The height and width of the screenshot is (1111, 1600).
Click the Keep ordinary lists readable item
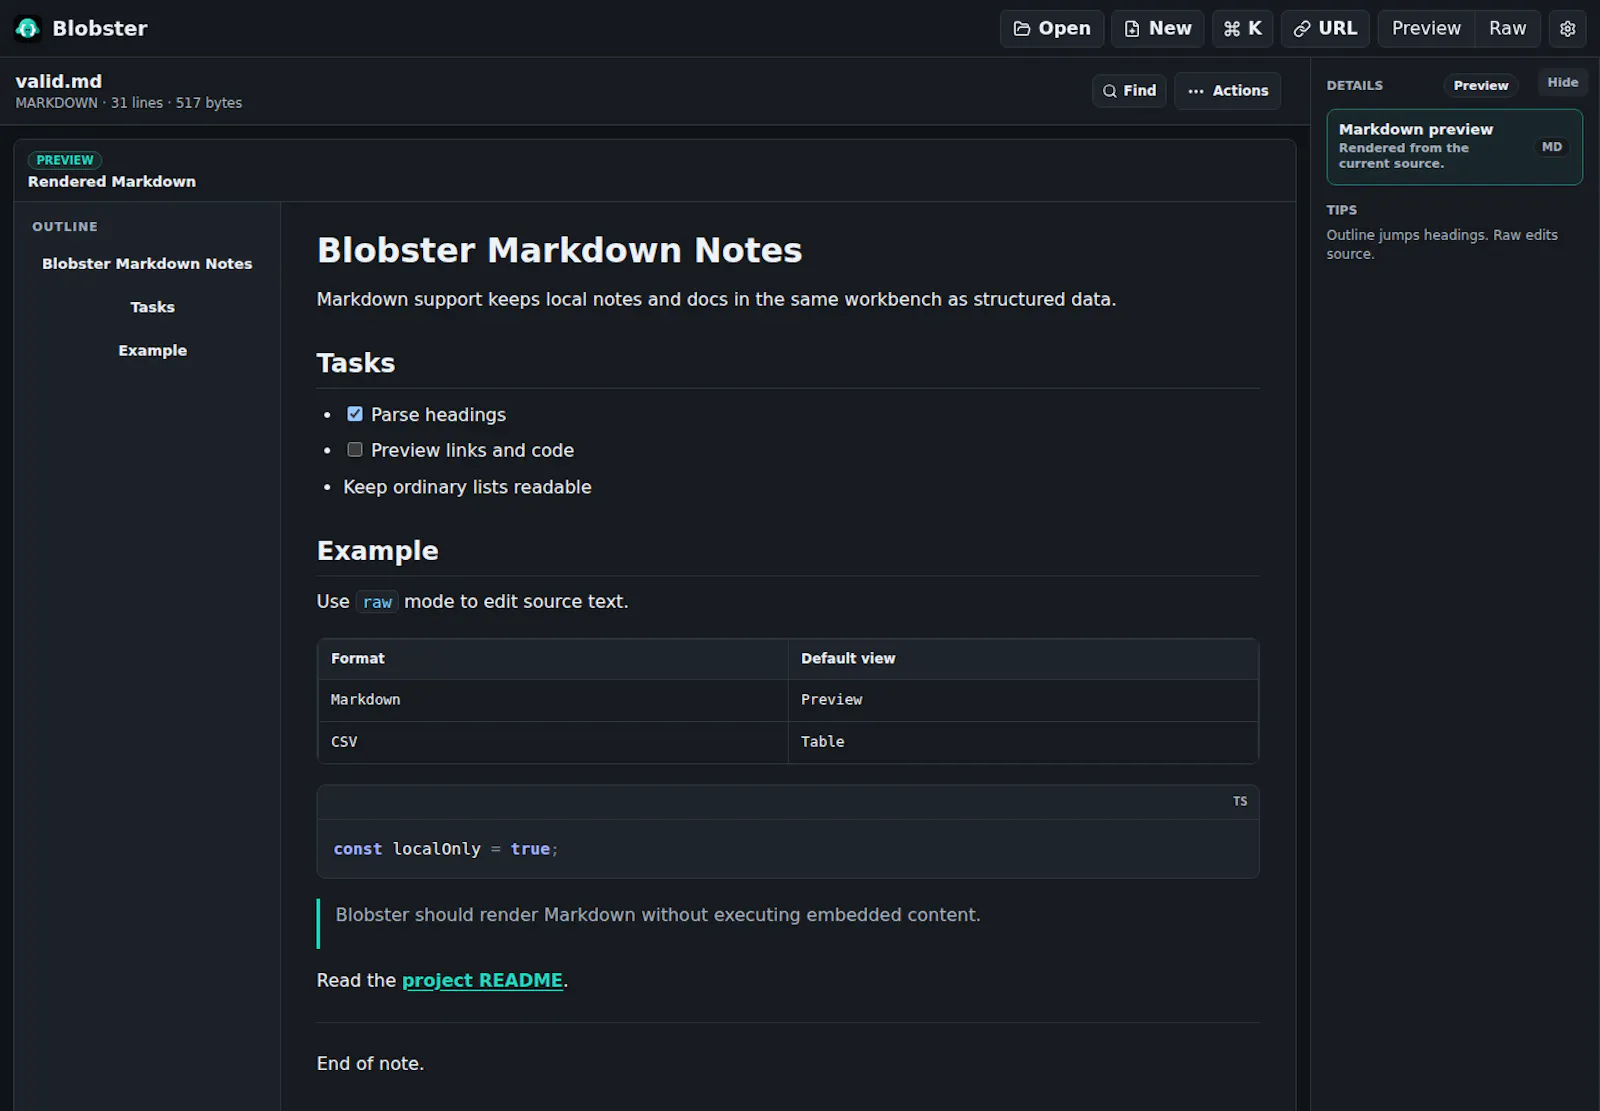pyautogui.click(x=467, y=487)
